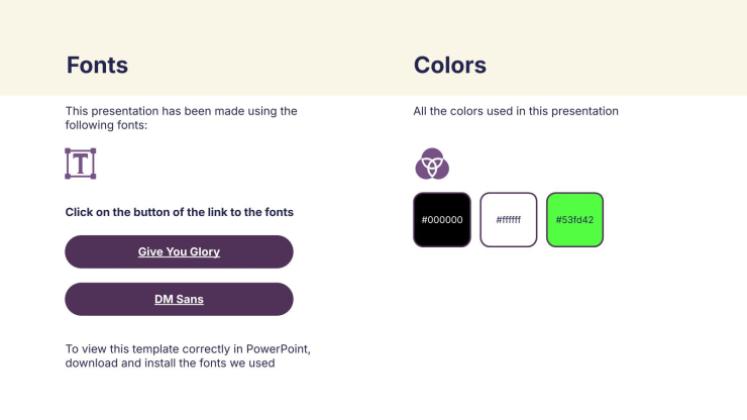The image size is (747, 420).
Task: Click the blank white area below the swatches
Action: click(x=560, y=330)
